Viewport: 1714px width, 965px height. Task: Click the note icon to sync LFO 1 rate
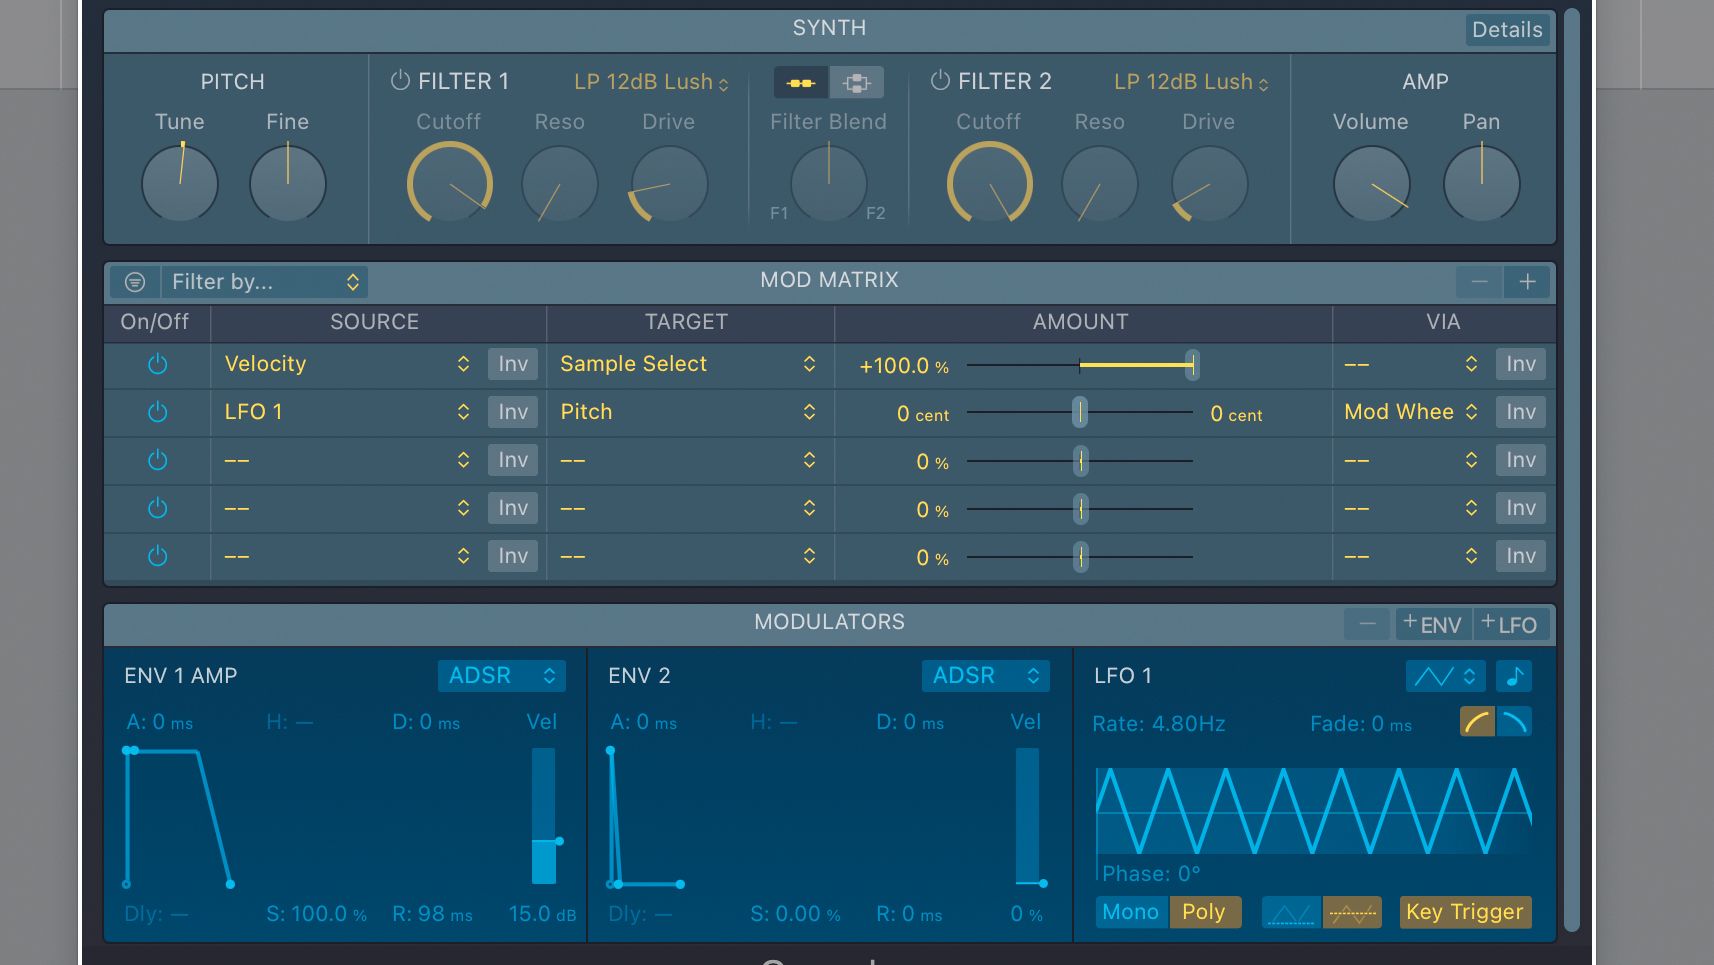(1515, 676)
